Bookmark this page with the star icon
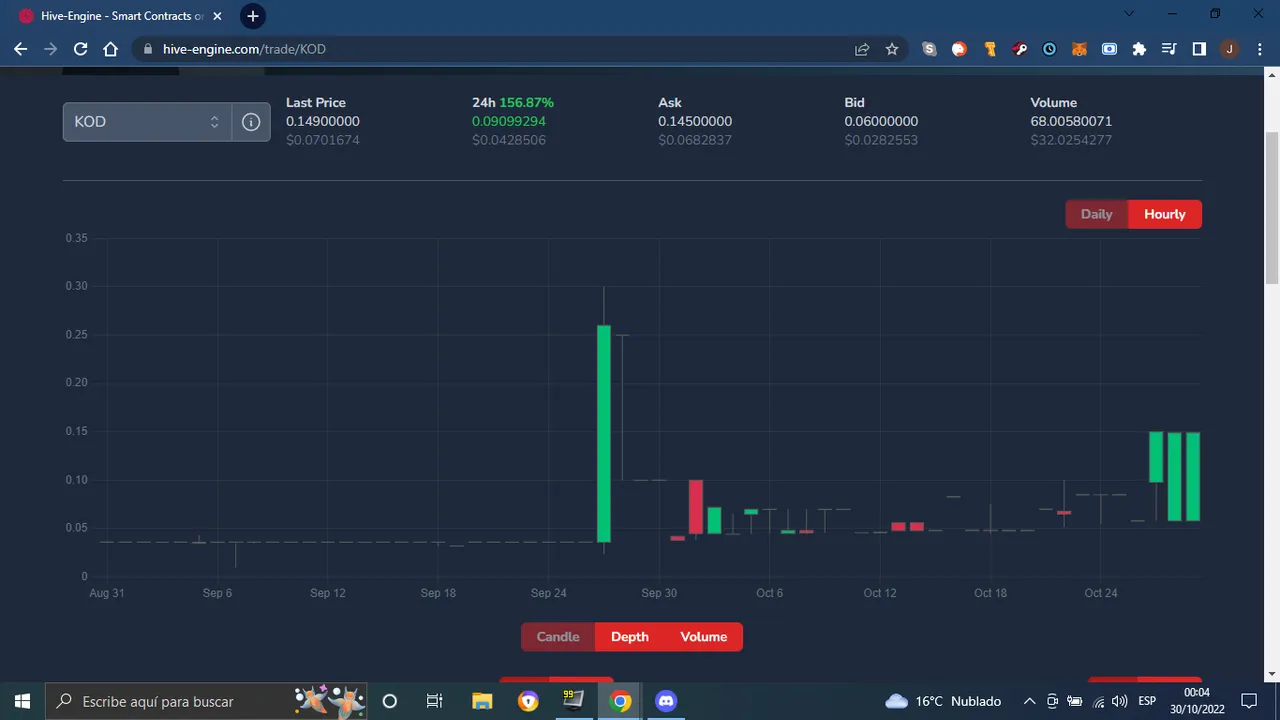This screenshot has height=720, width=1280. [x=892, y=49]
